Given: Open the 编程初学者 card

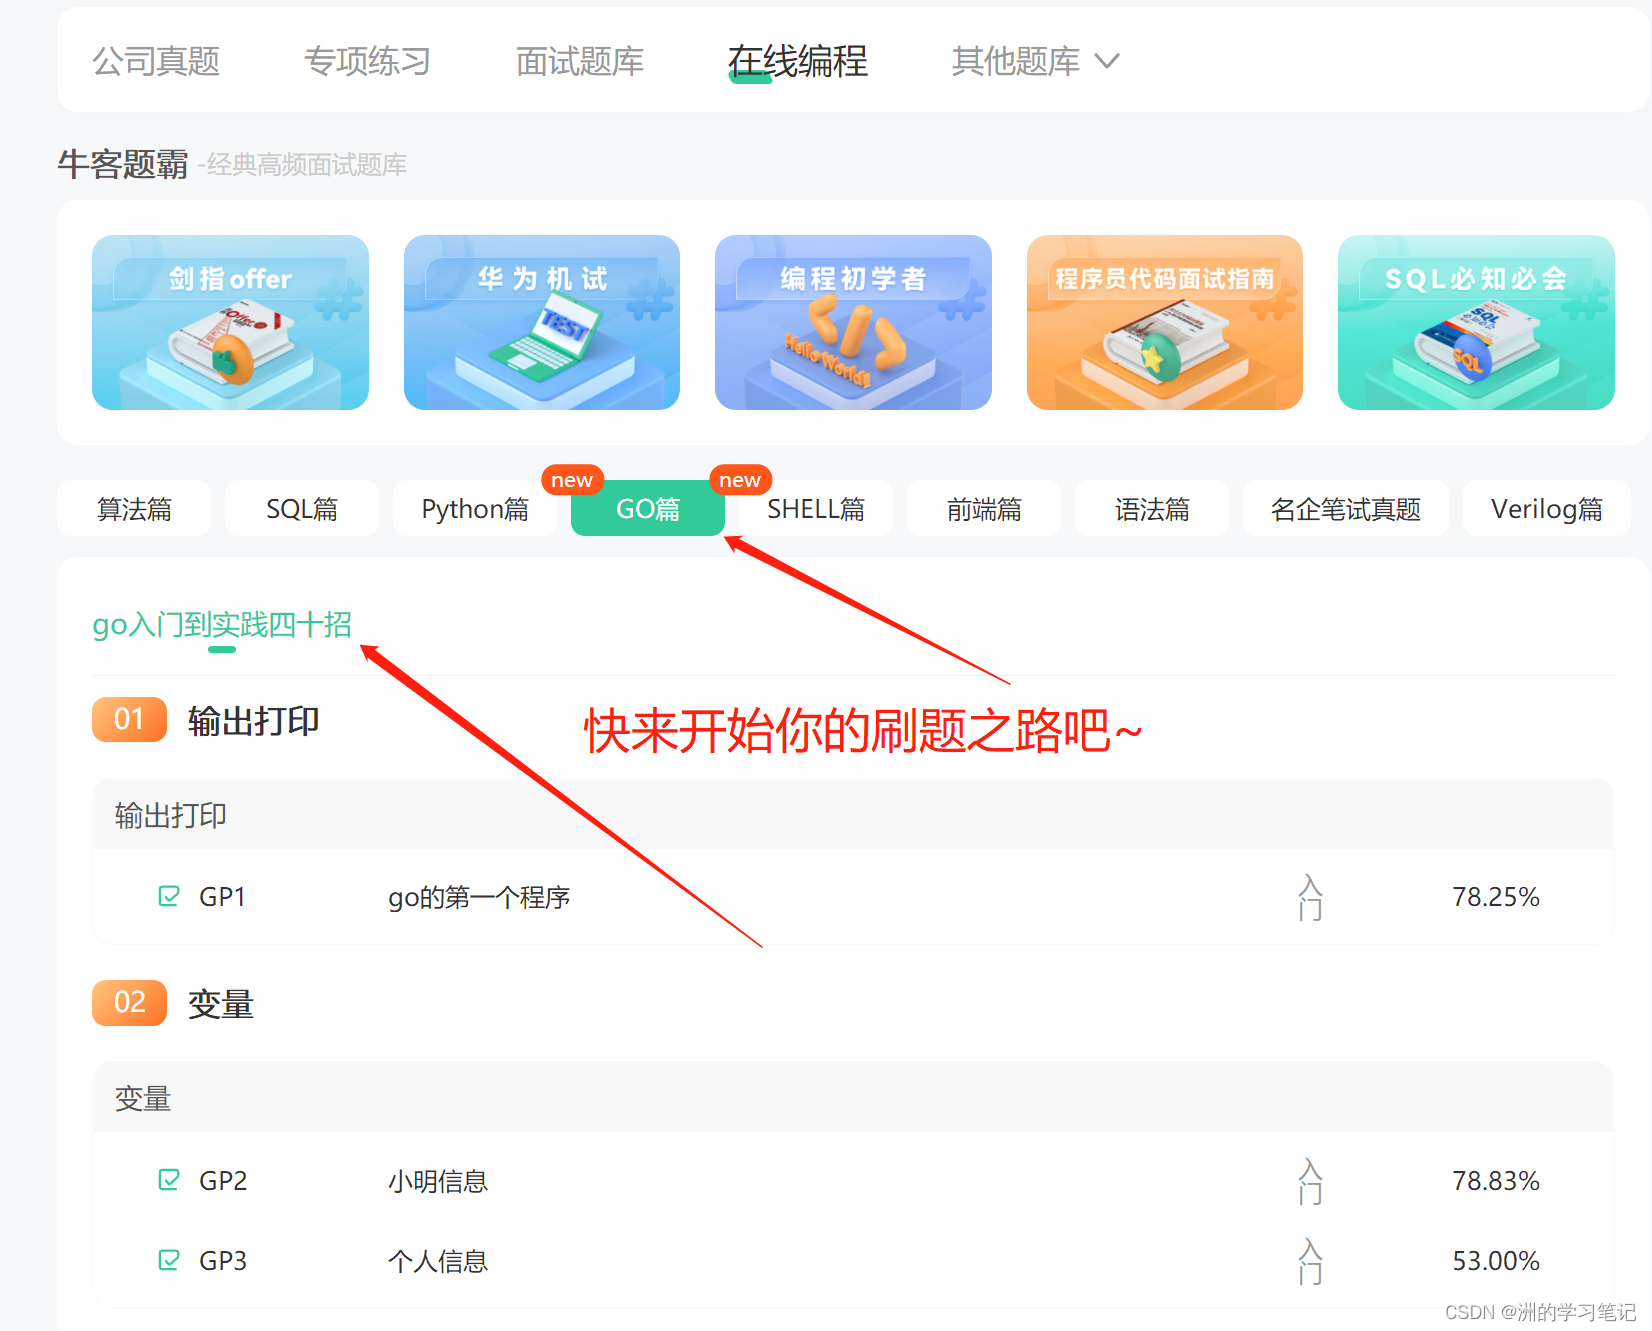Looking at the screenshot, I should (853, 322).
